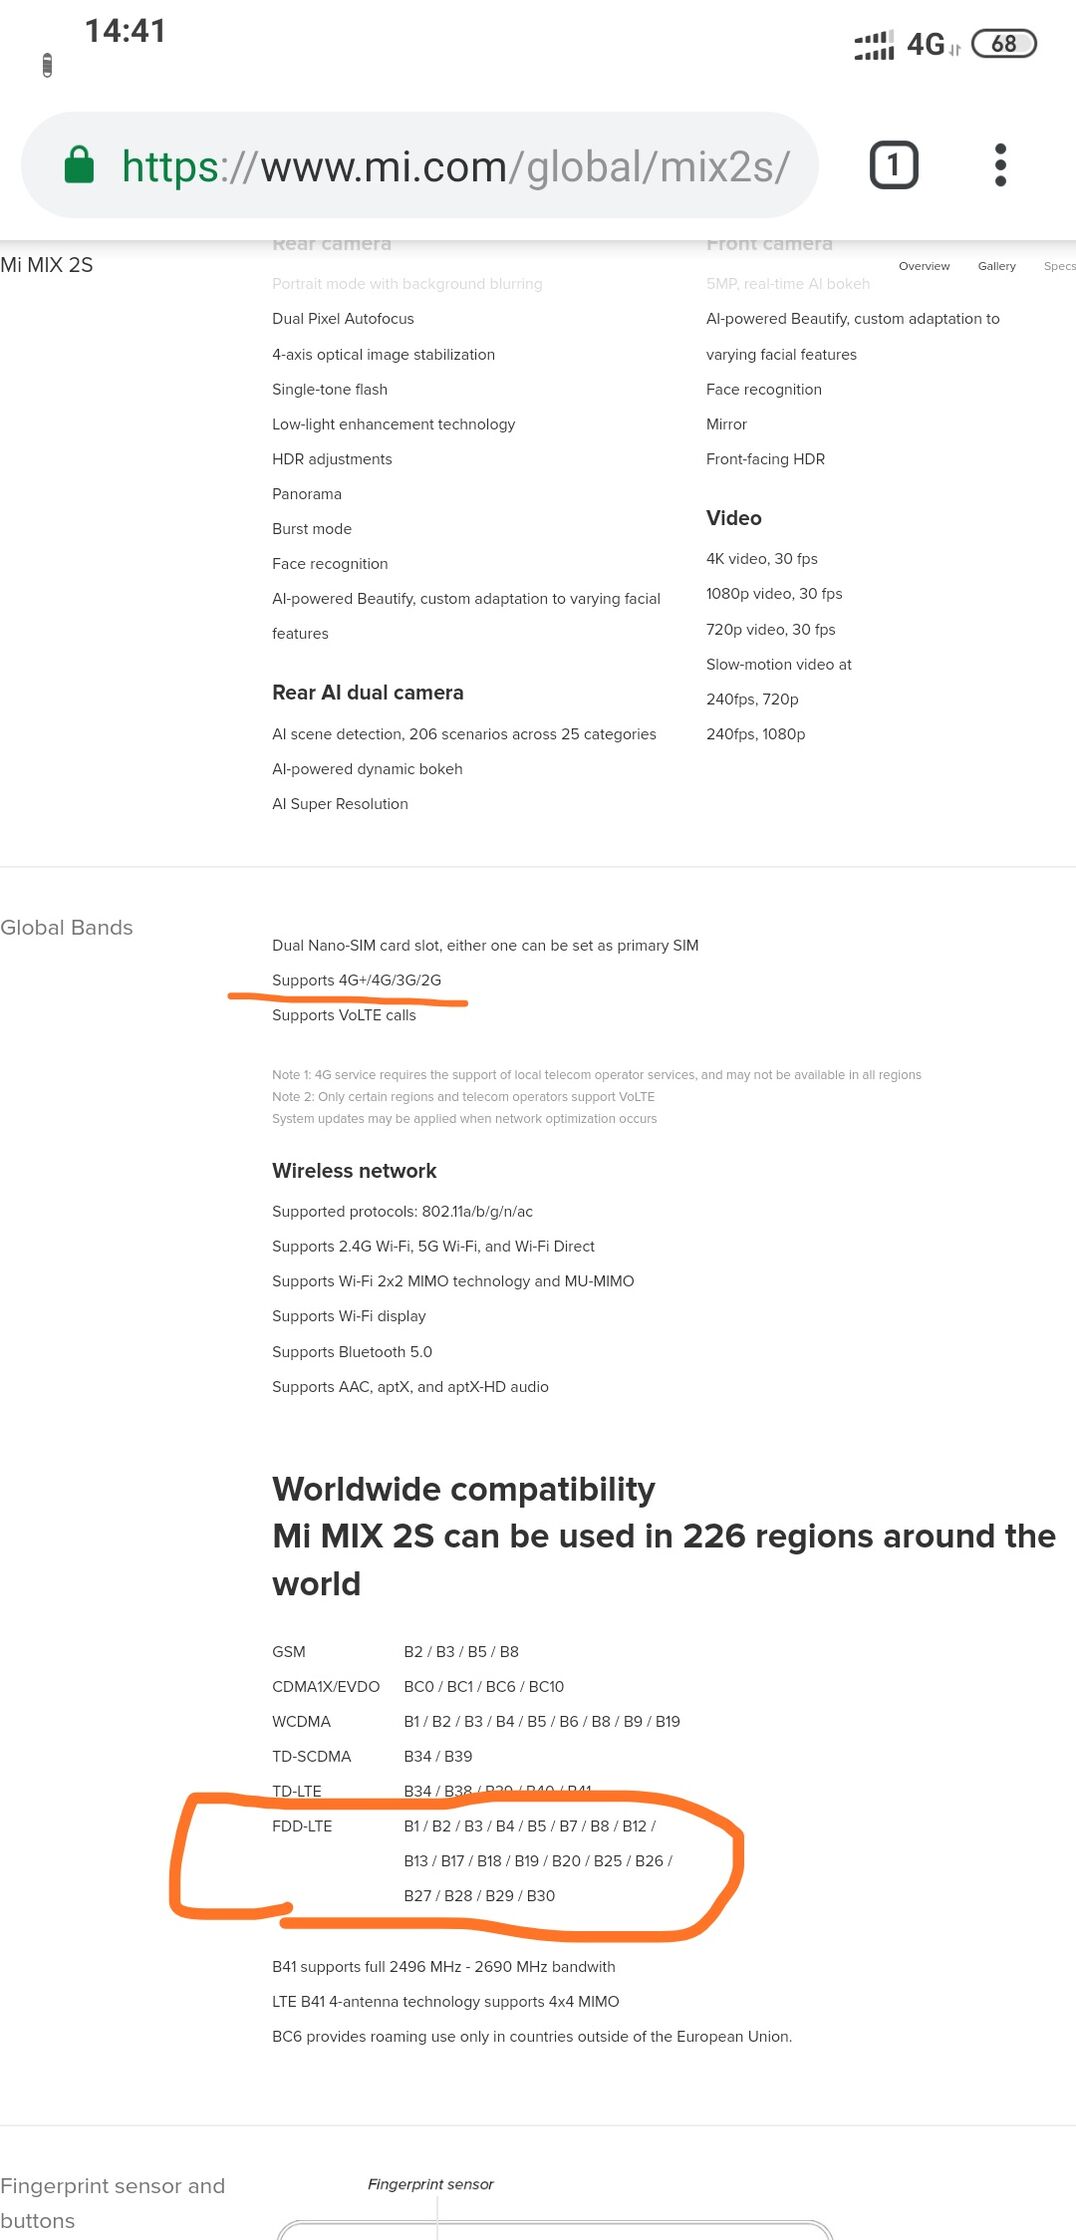Tap the battery indicator showing 68
This screenshot has width=1076, height=2240.
[x=1004, y=44]
